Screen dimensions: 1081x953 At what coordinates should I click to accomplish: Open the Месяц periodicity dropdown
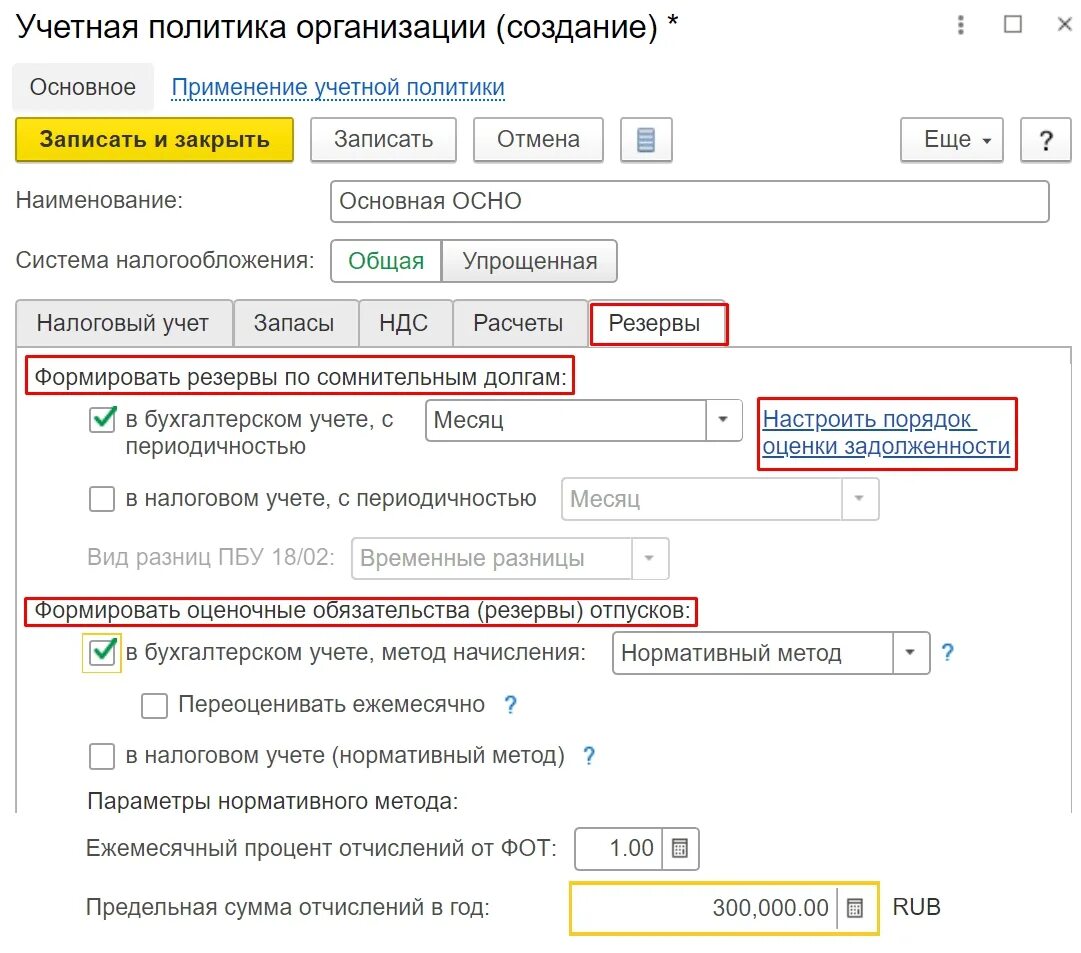click(x=722, y=420)
